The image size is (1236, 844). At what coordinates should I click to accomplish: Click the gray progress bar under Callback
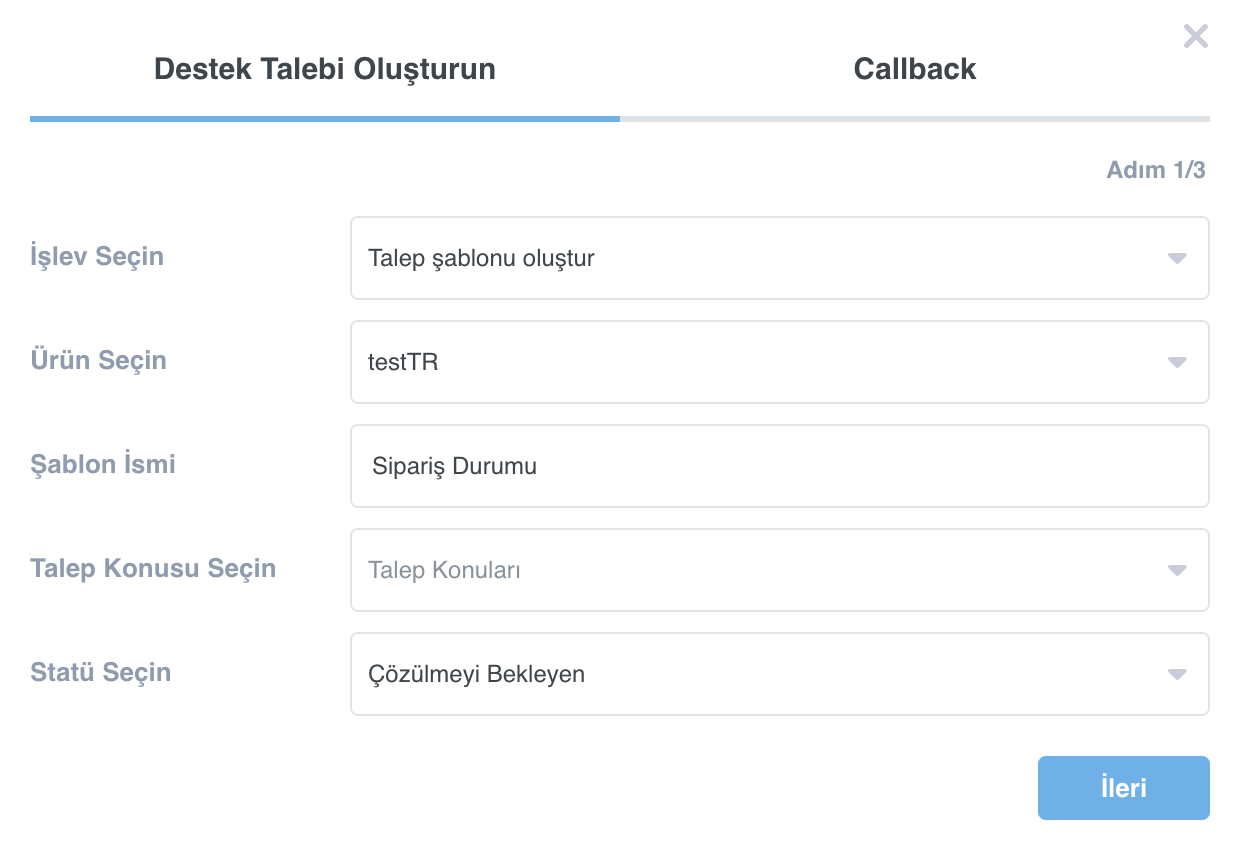click(915, 119)
